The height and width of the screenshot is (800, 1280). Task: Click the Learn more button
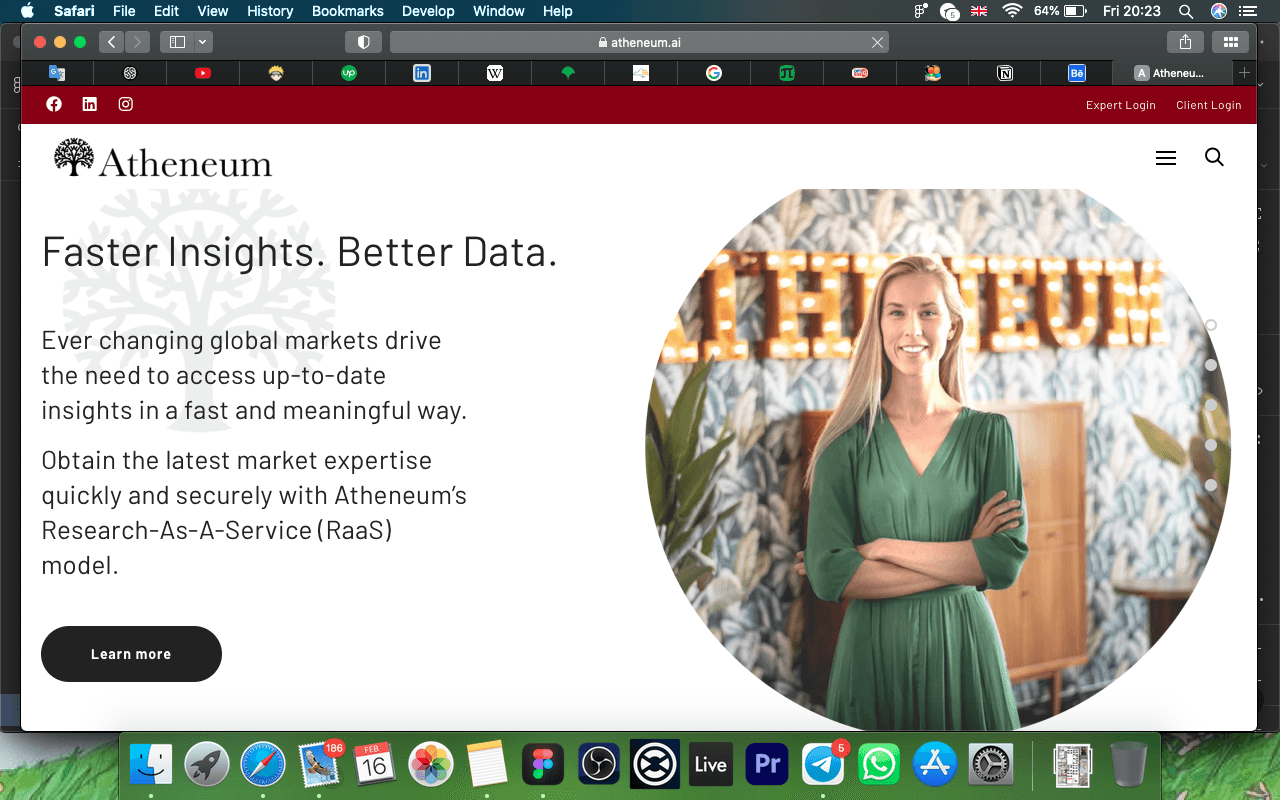pos(131,654)
